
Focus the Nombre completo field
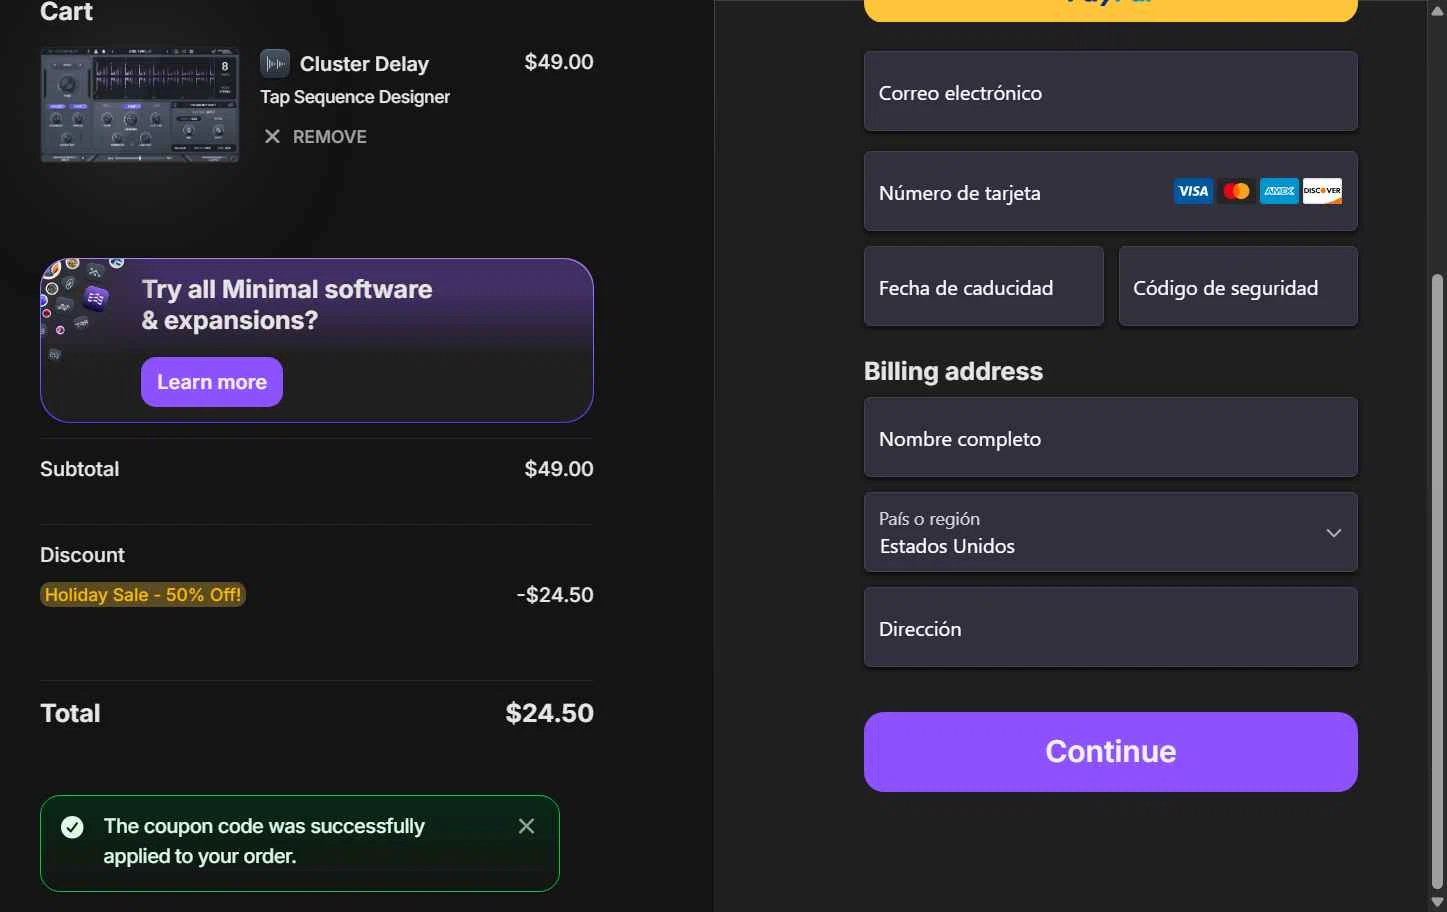pos(1111,438)
